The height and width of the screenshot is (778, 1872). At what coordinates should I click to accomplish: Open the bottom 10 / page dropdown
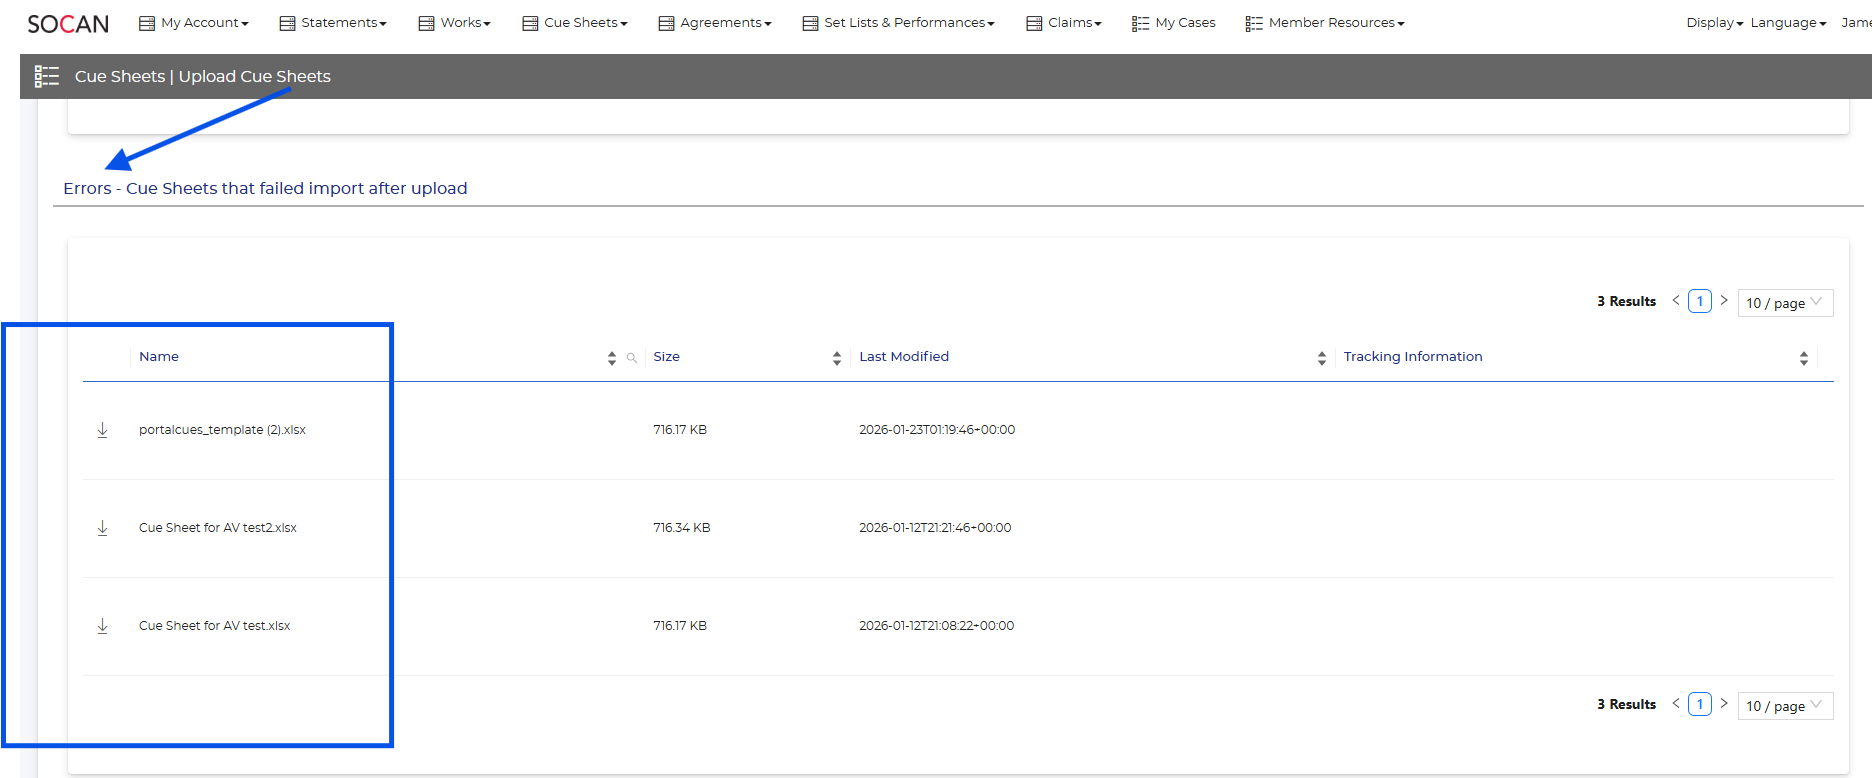(x=1785, y=706)
